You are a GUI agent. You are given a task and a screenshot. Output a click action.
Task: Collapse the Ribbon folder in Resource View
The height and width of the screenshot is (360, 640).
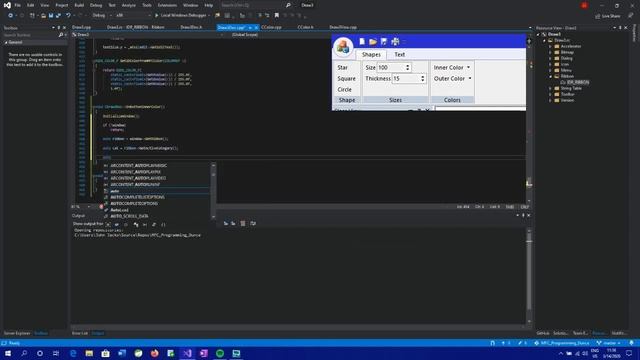point(550,76)
